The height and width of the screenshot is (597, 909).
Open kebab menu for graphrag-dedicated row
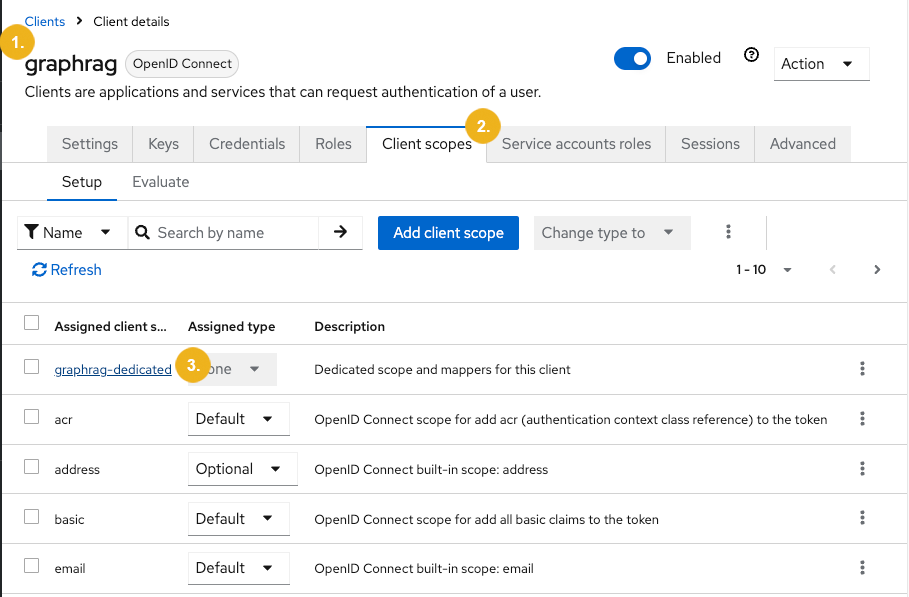862,369
